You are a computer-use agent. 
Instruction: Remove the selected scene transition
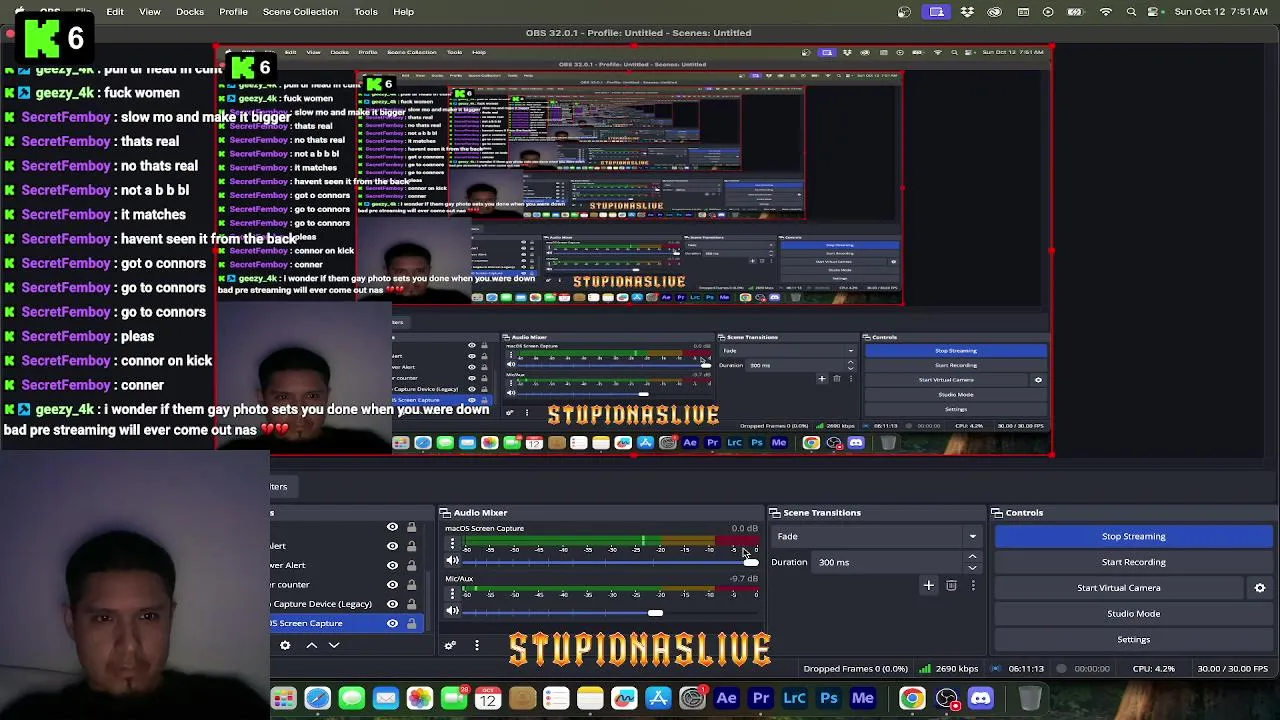[x=951, y=585]
